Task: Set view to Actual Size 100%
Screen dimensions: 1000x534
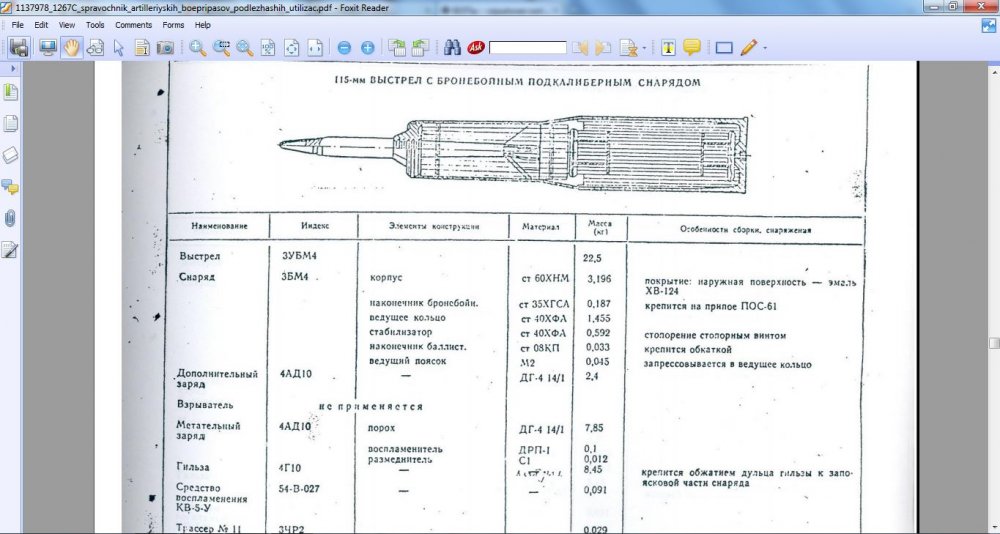Action: click(x=268, y=48)
